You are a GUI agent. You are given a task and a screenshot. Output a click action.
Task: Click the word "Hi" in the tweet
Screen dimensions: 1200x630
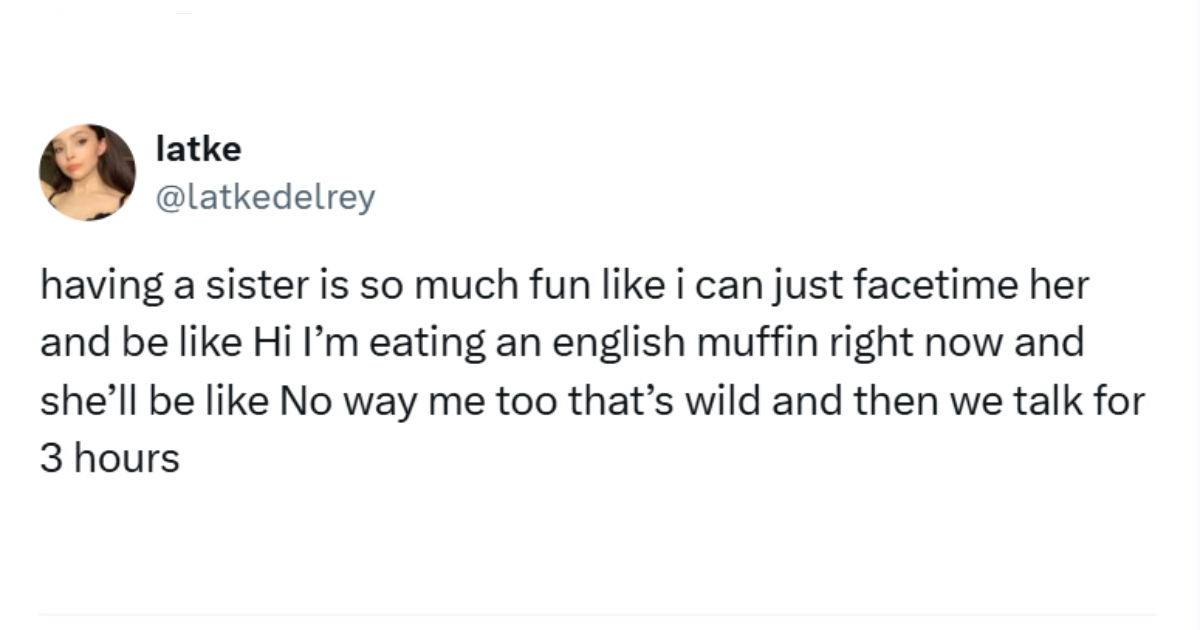(x=263, y=345)
